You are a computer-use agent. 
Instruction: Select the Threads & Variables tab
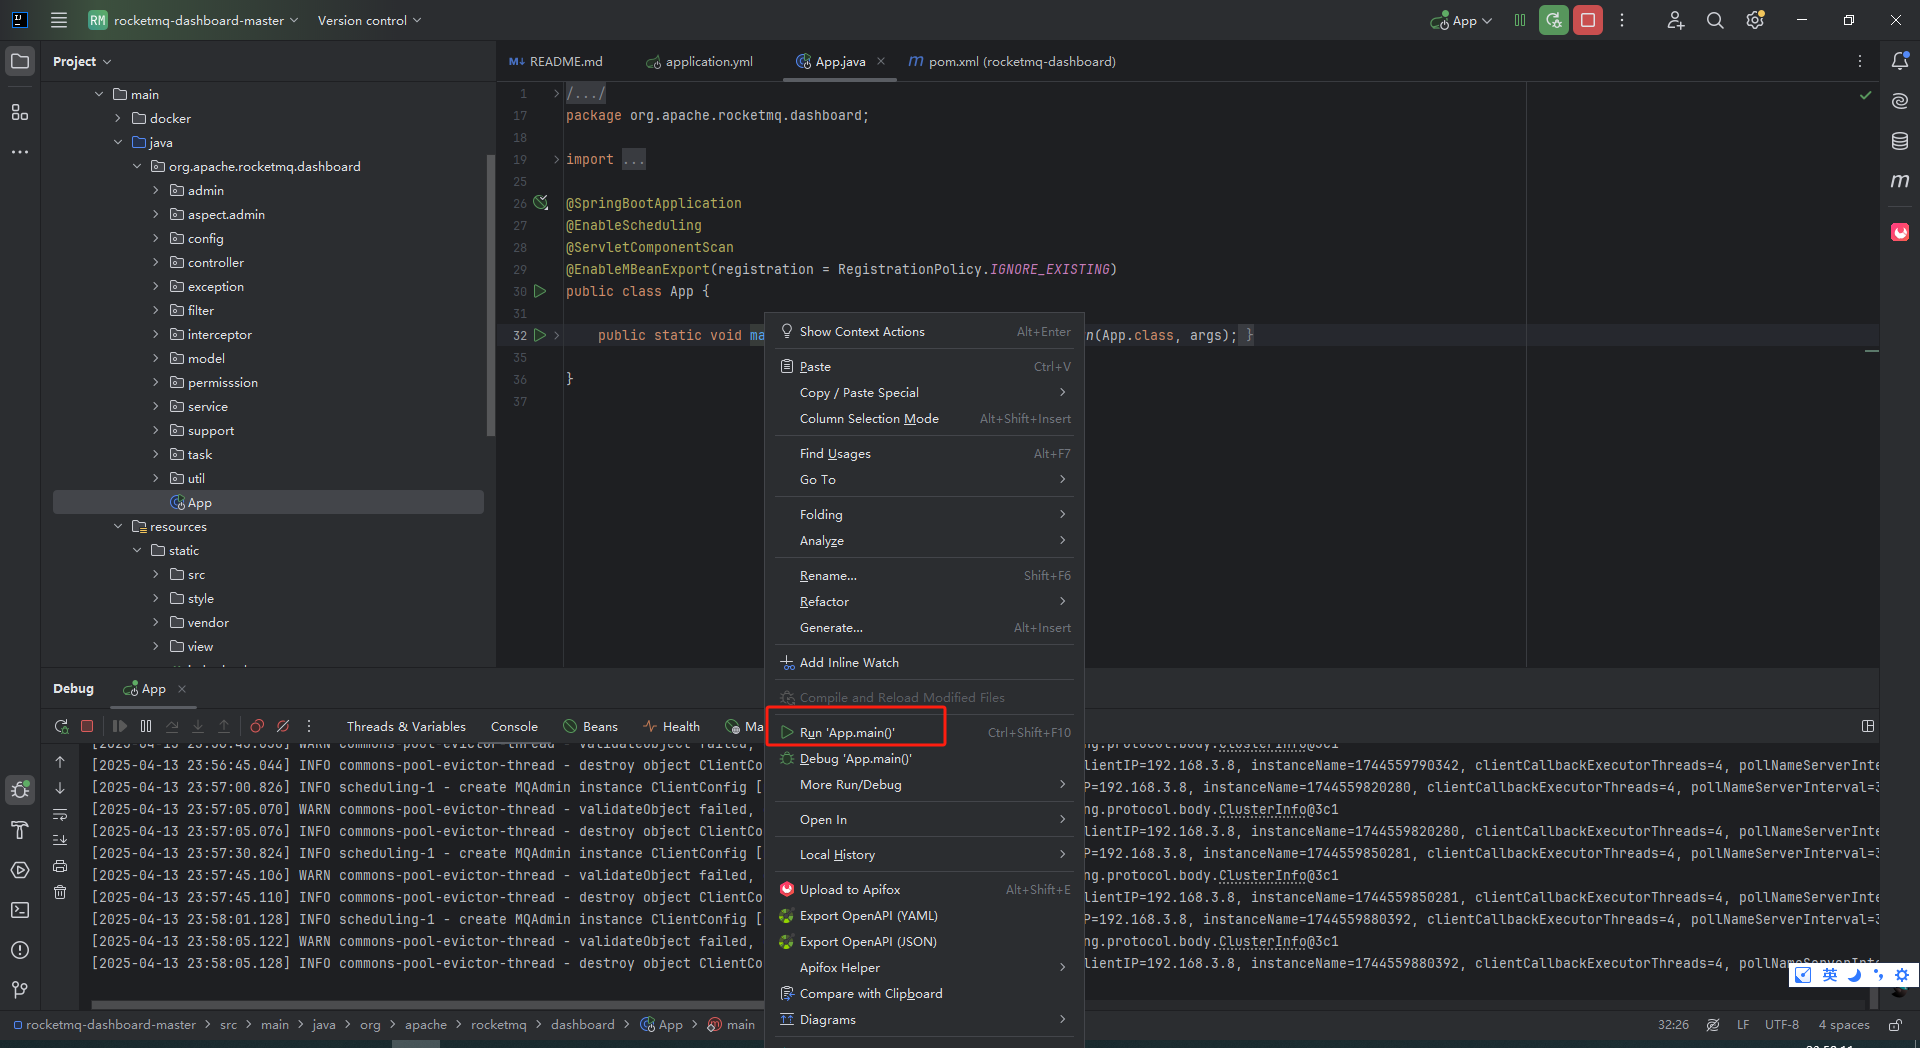(406, 727)
